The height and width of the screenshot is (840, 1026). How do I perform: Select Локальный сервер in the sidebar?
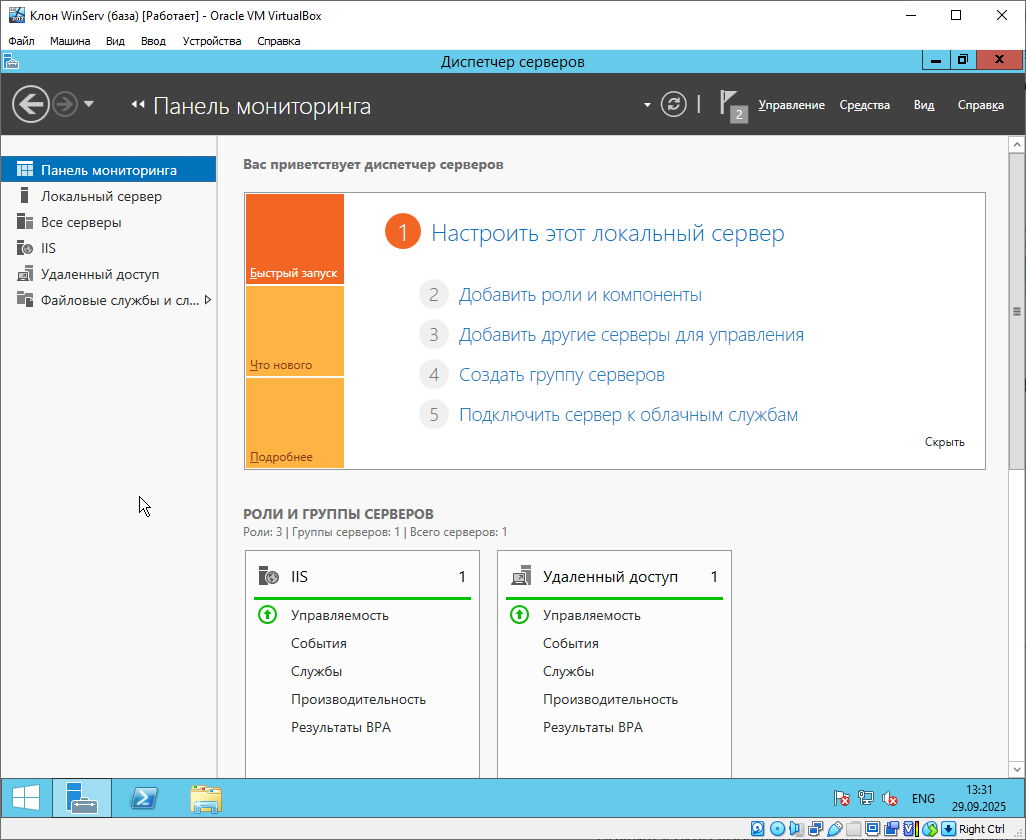(108, 196)
